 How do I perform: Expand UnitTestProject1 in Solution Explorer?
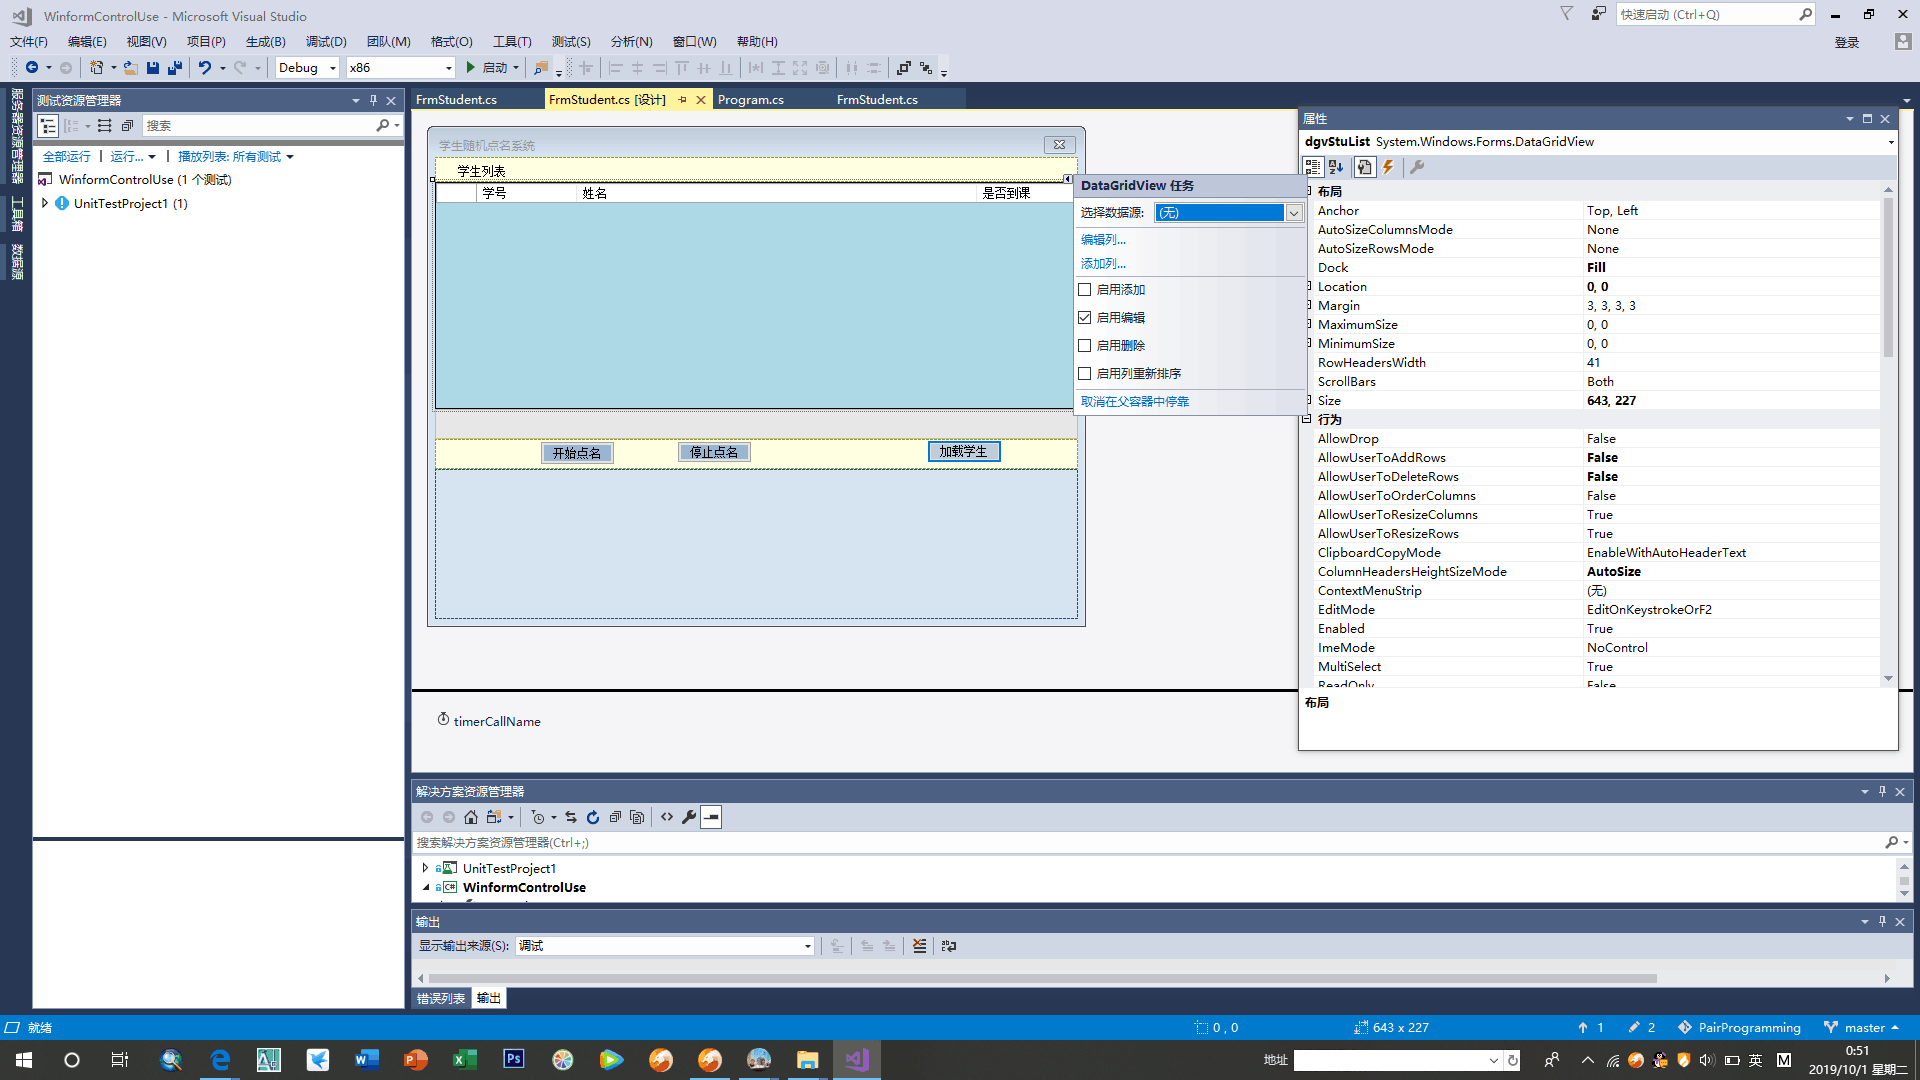[425, 868]
